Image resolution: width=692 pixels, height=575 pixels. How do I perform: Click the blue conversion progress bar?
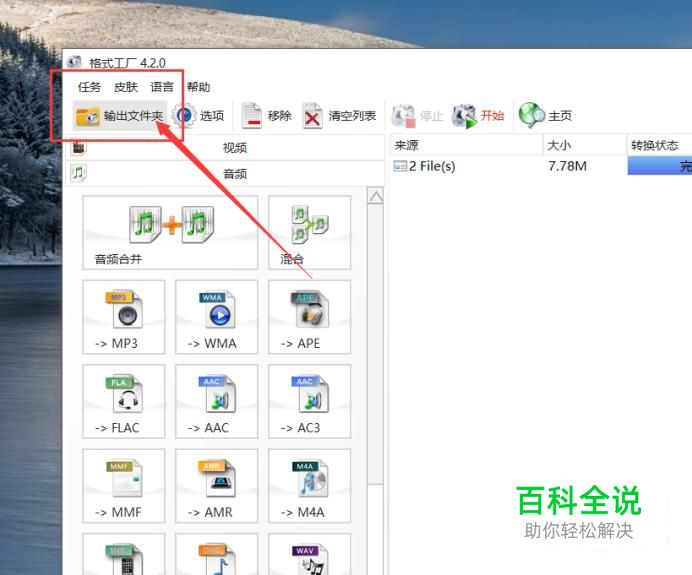pos(660,166)
